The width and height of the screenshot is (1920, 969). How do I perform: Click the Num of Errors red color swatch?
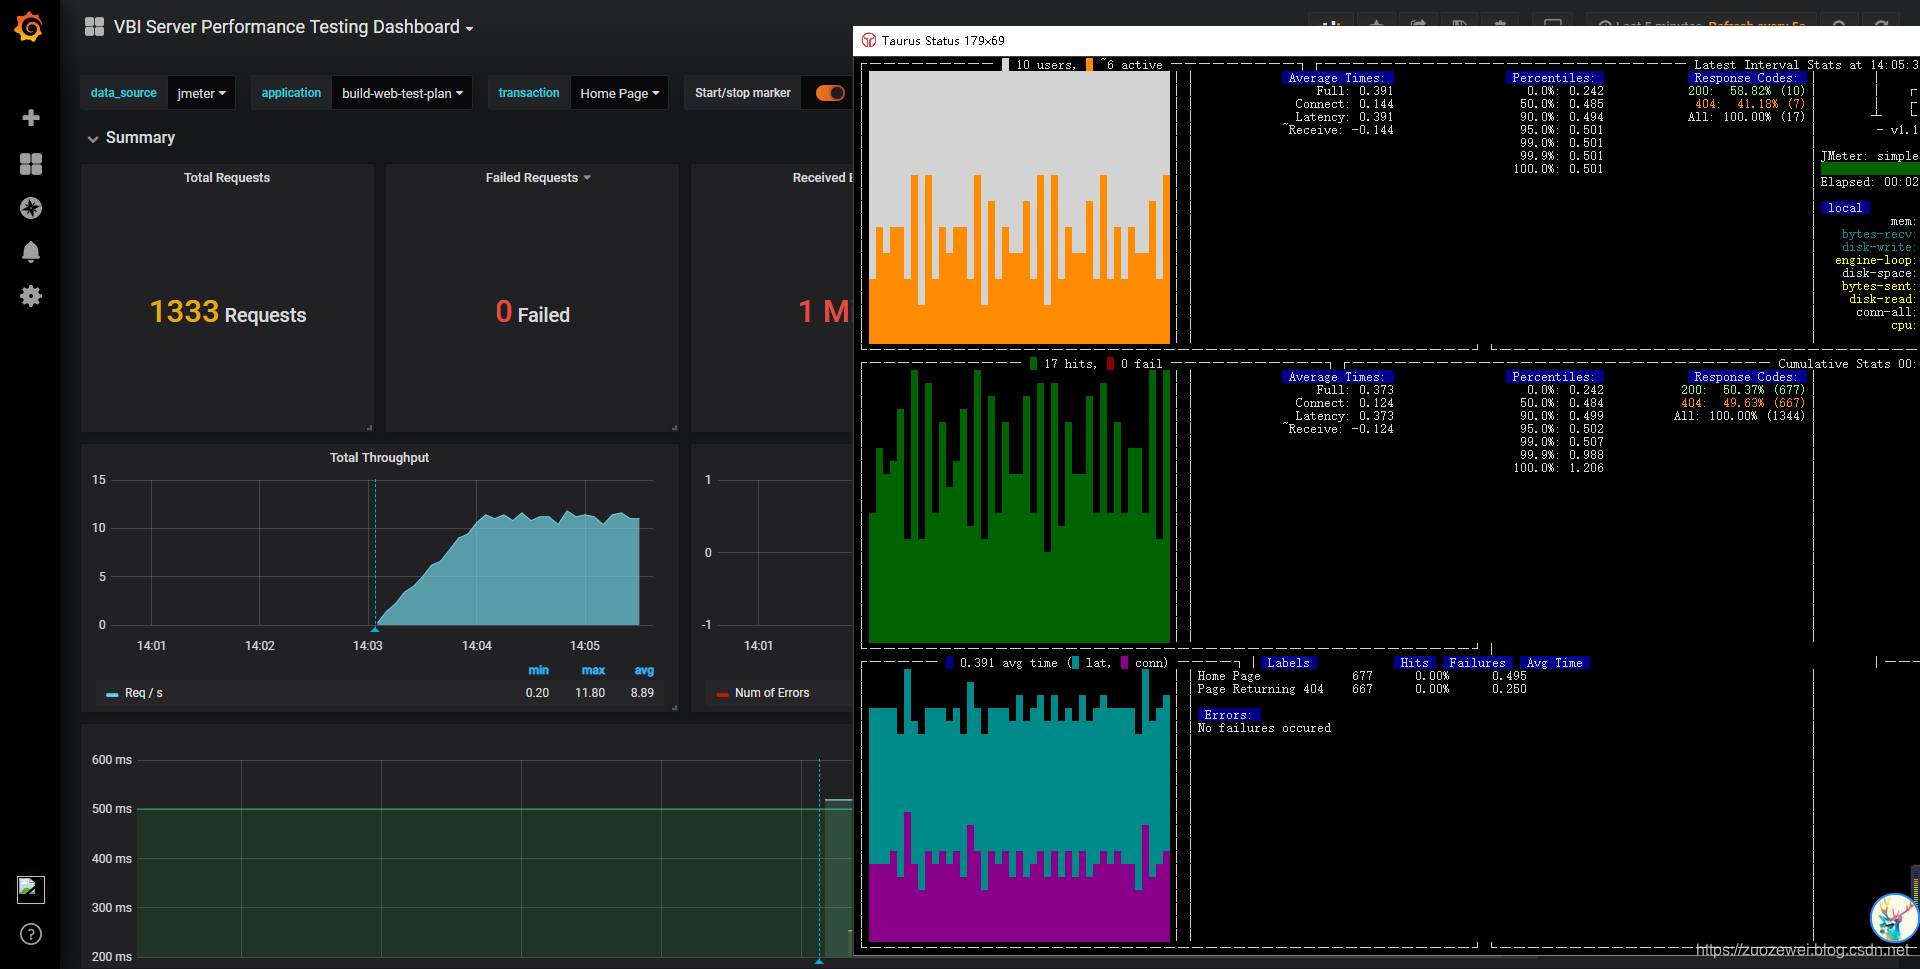(x=722, y=694)
